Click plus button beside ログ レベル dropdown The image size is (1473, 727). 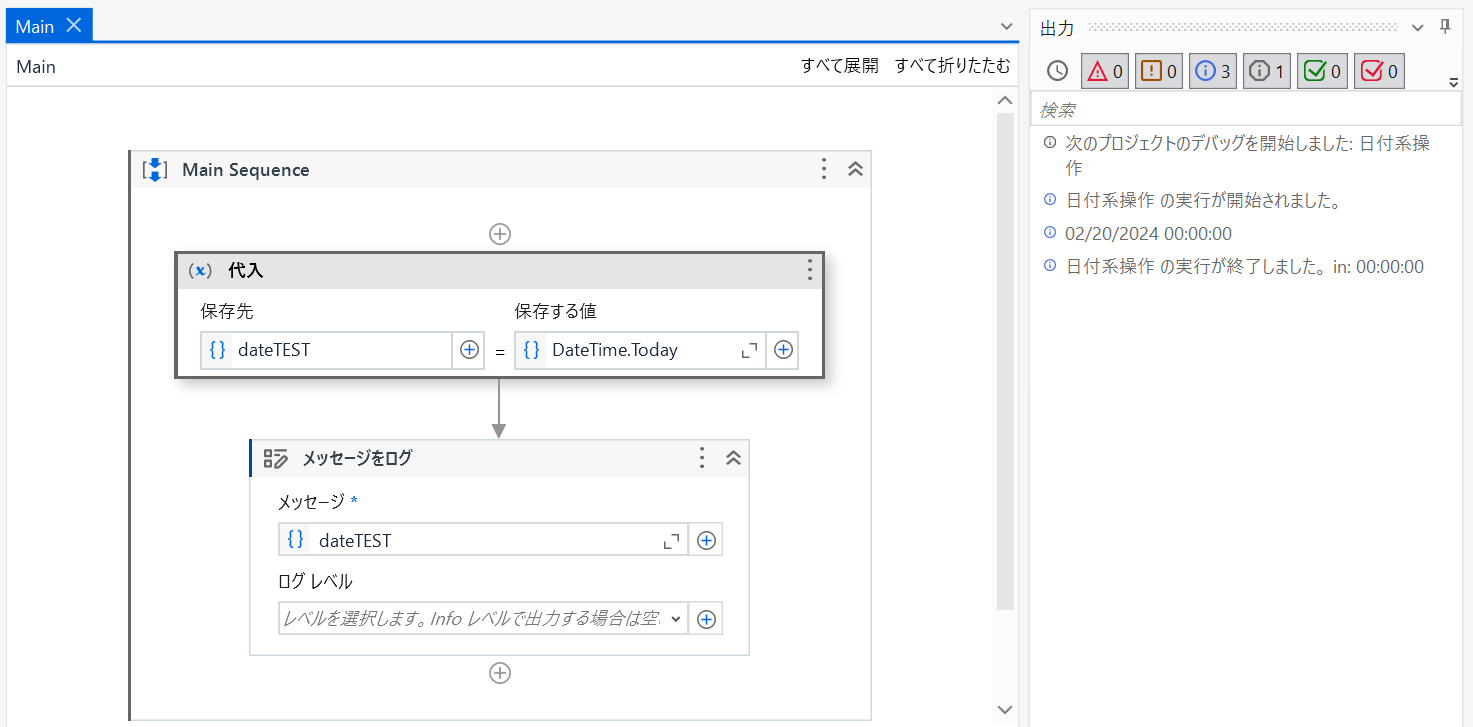706,619
